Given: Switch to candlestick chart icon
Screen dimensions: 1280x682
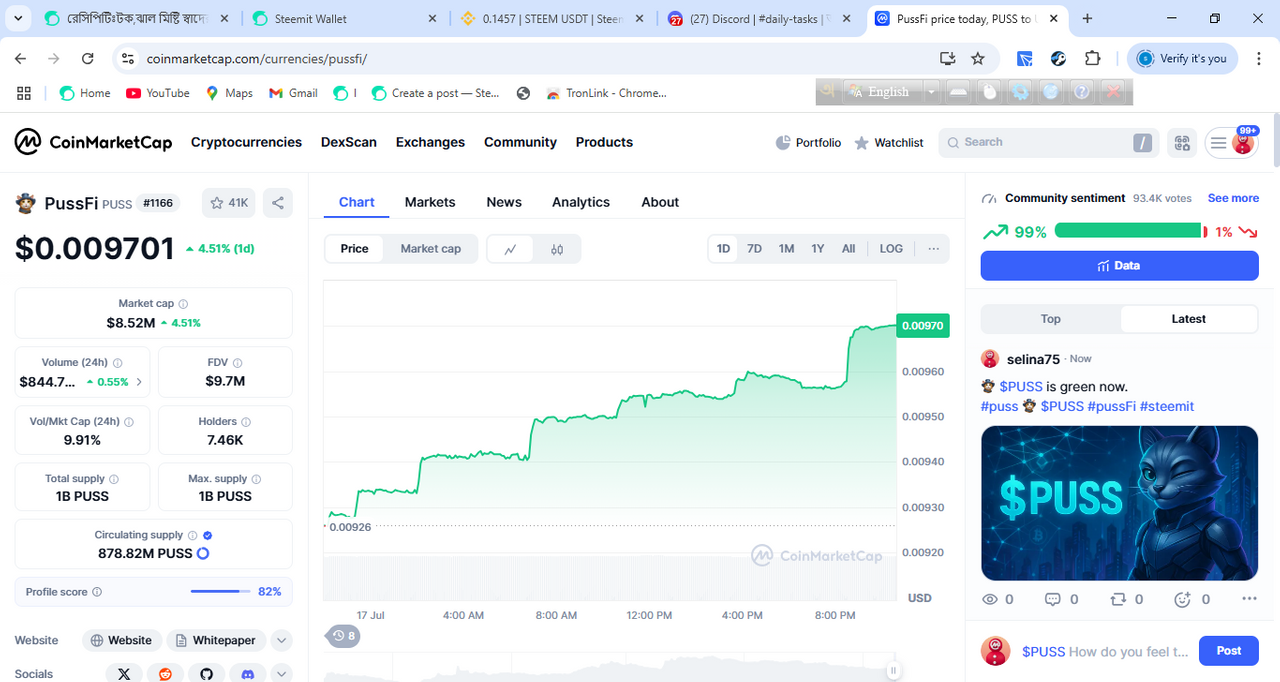Looking at the screenshot, I should [557, 249].
